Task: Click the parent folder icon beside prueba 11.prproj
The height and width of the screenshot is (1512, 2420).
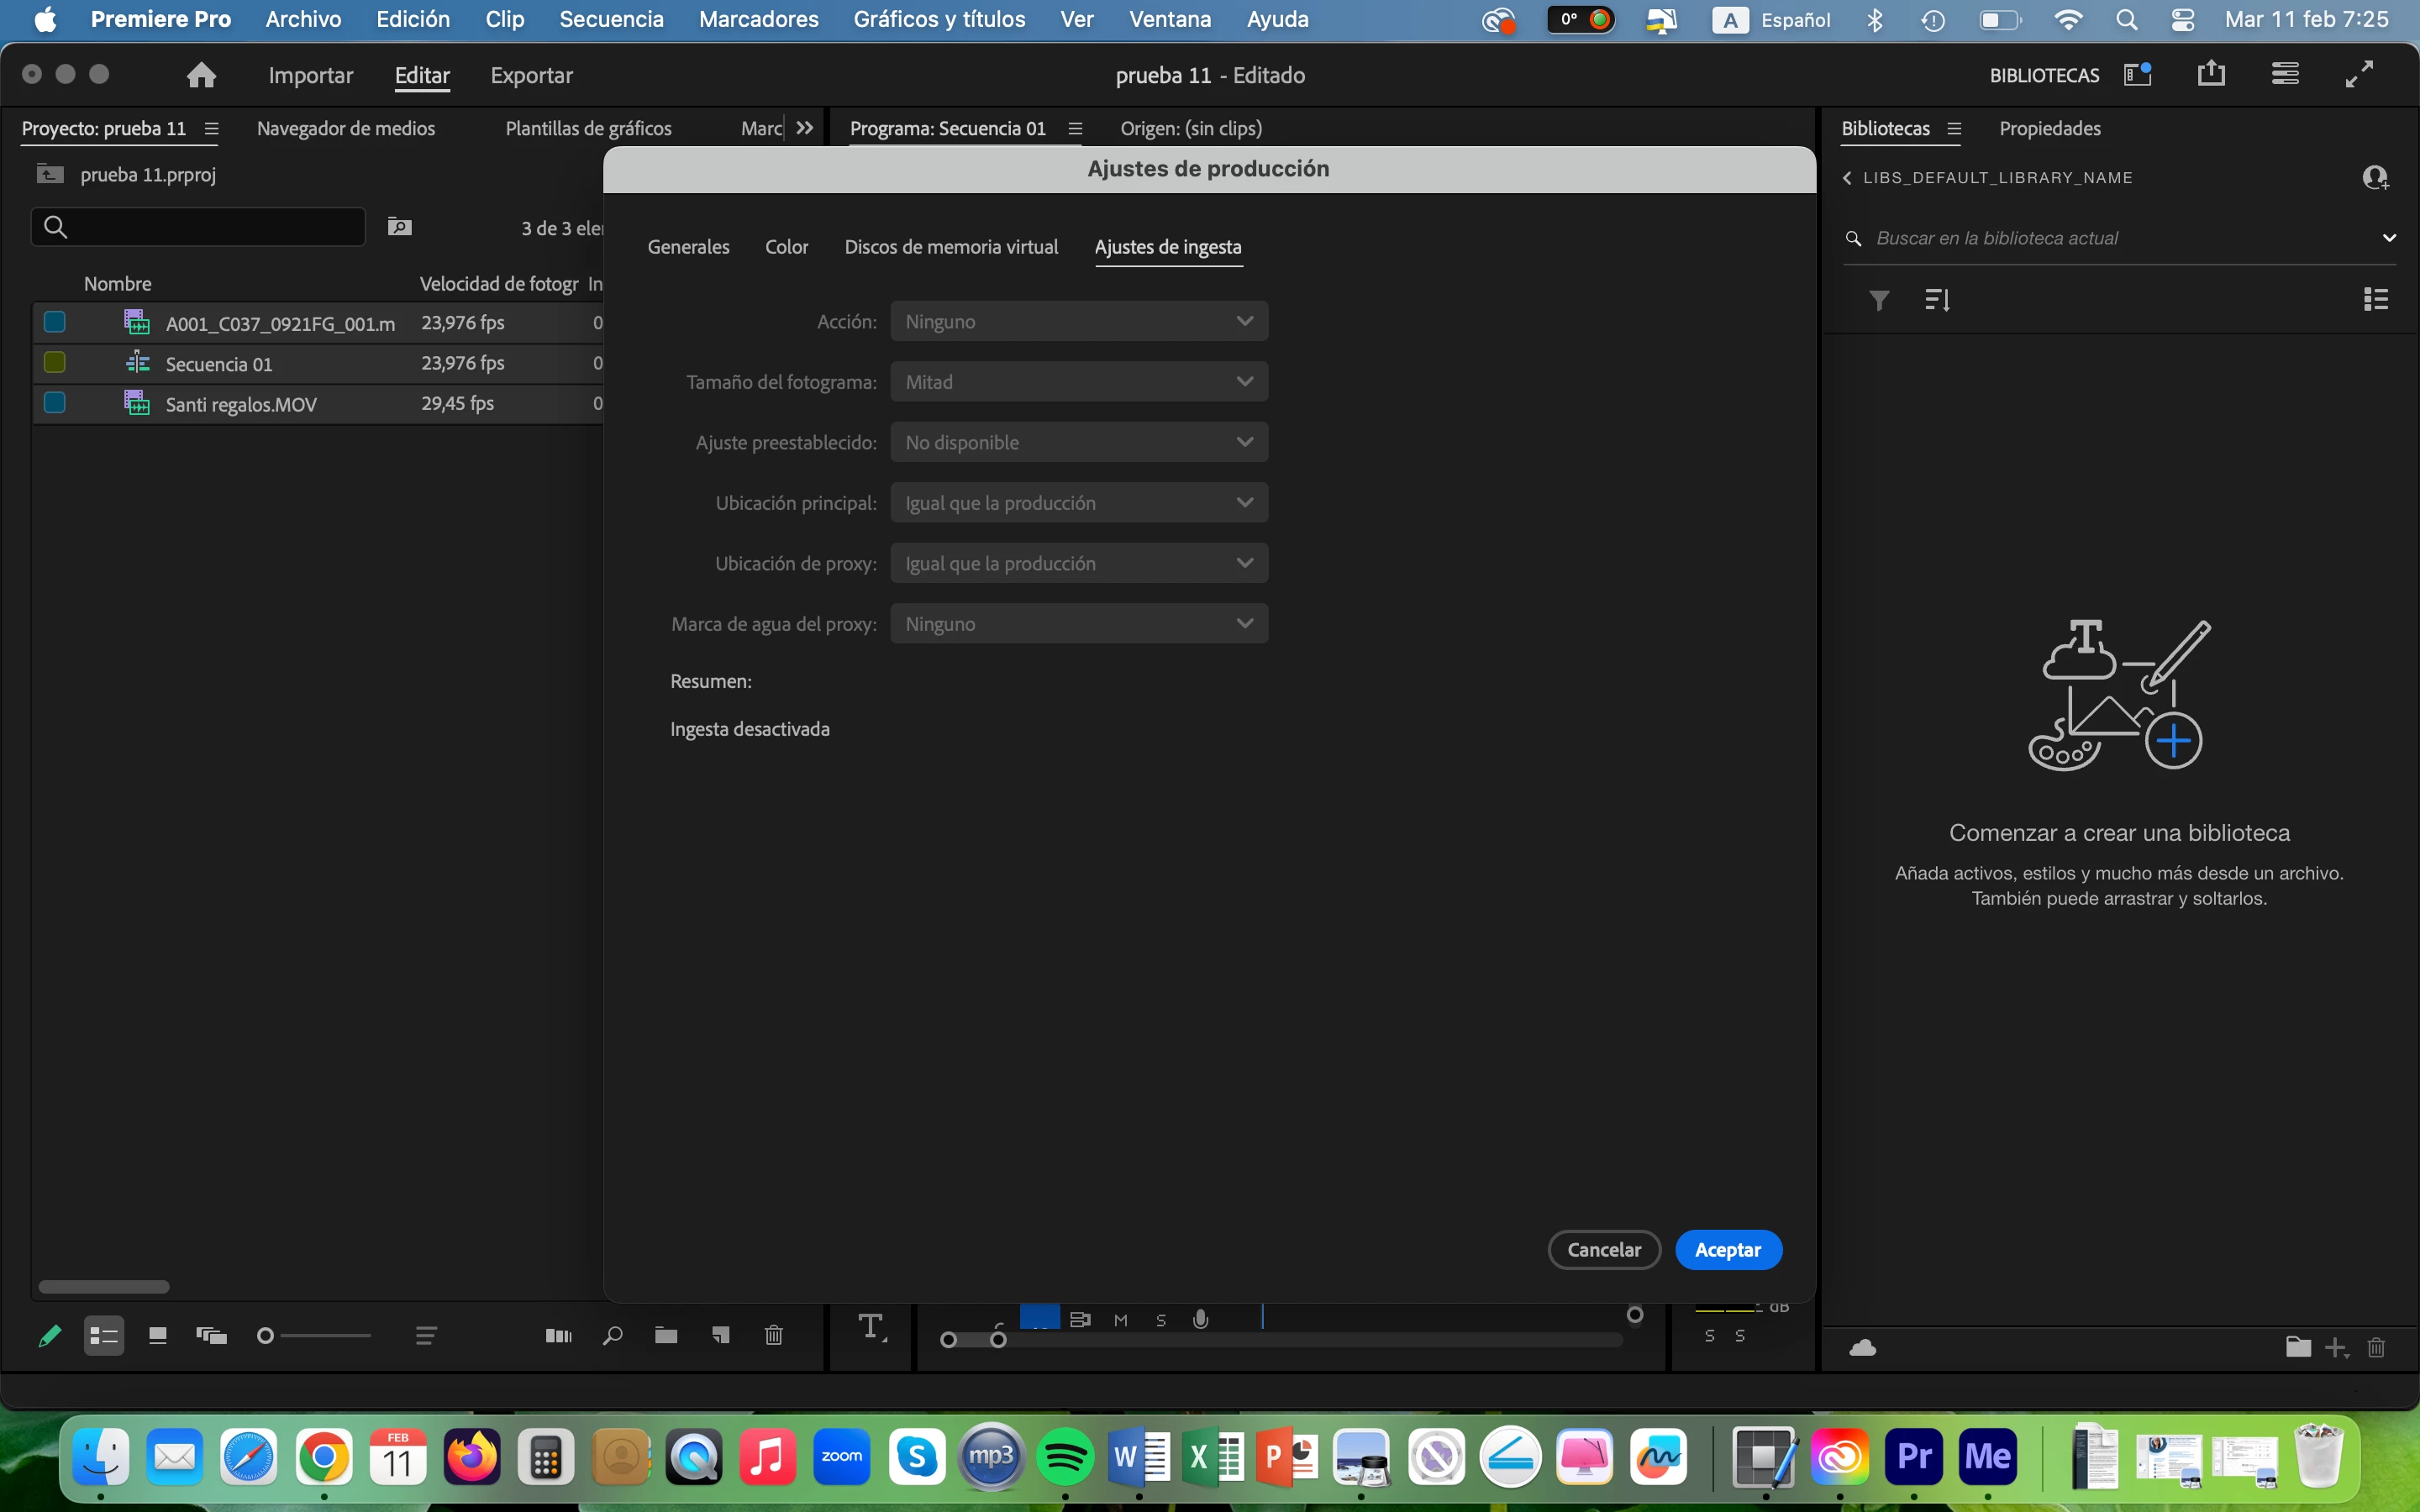Action: pos(50,174)
